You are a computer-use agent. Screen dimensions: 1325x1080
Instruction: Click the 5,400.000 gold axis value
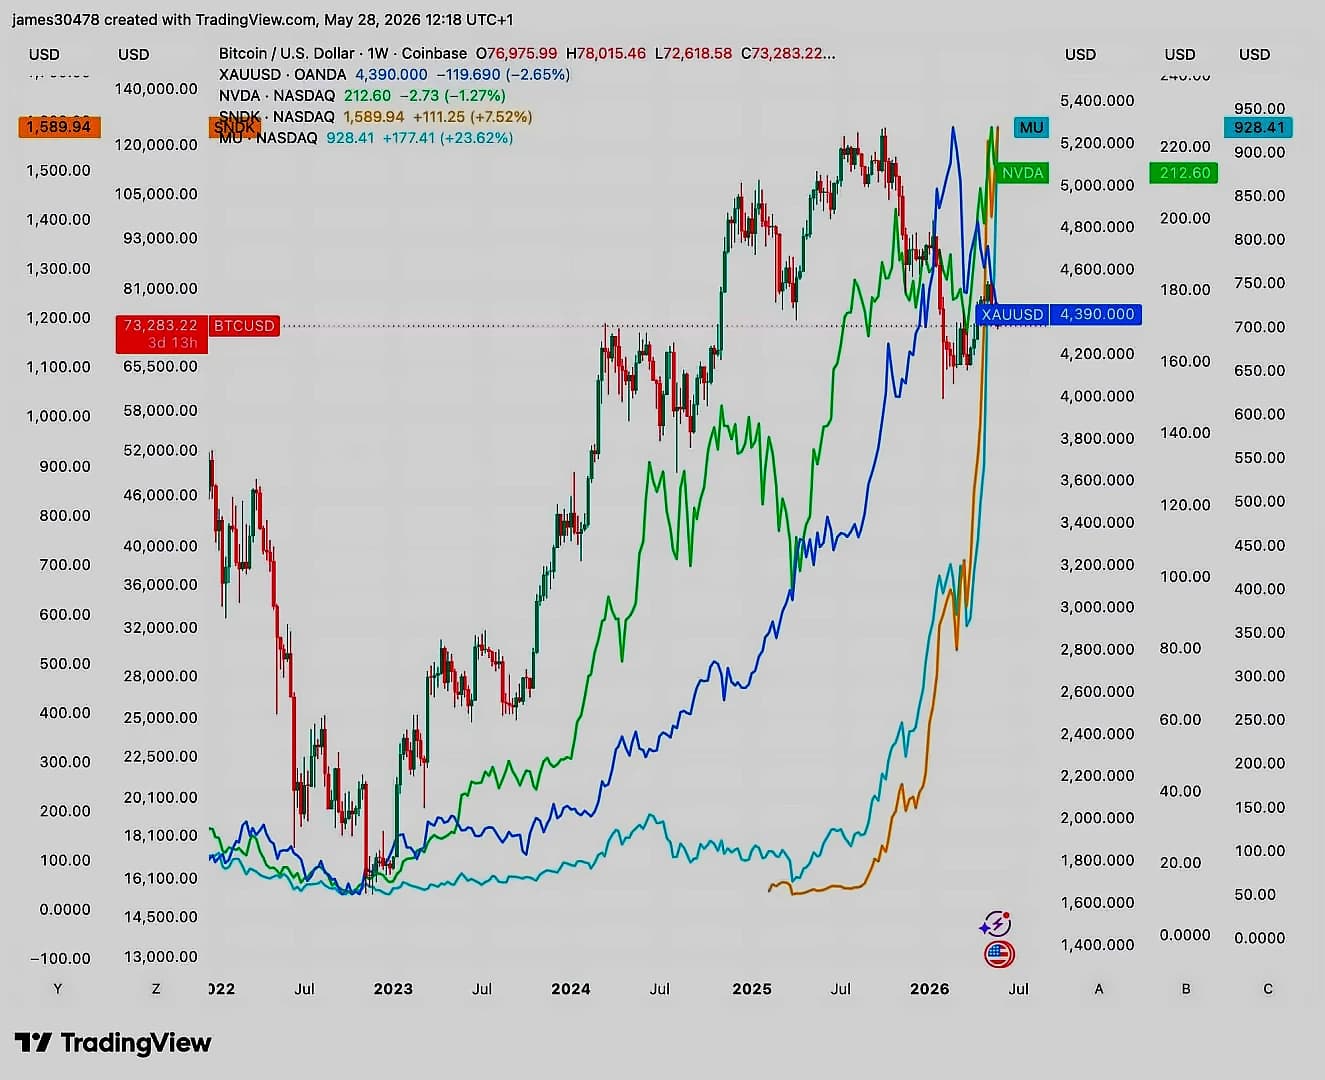pyautogui.click(x=1097, y=101)
